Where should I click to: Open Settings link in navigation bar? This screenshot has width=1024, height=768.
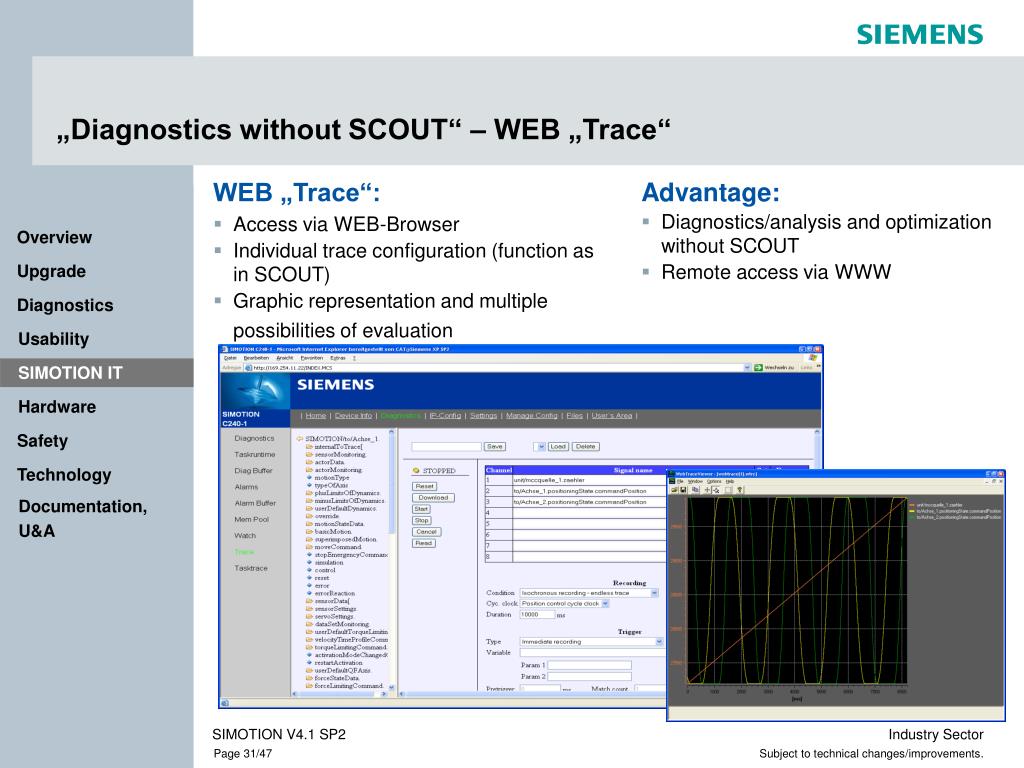[483, 415]
